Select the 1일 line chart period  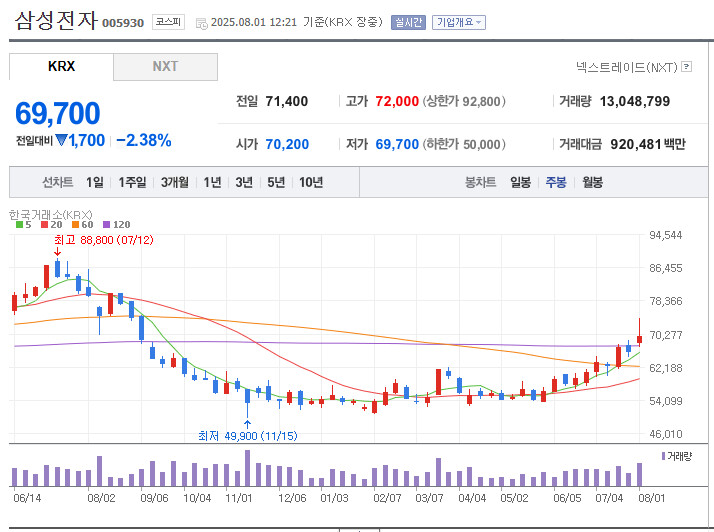click(x=94, y=182)
